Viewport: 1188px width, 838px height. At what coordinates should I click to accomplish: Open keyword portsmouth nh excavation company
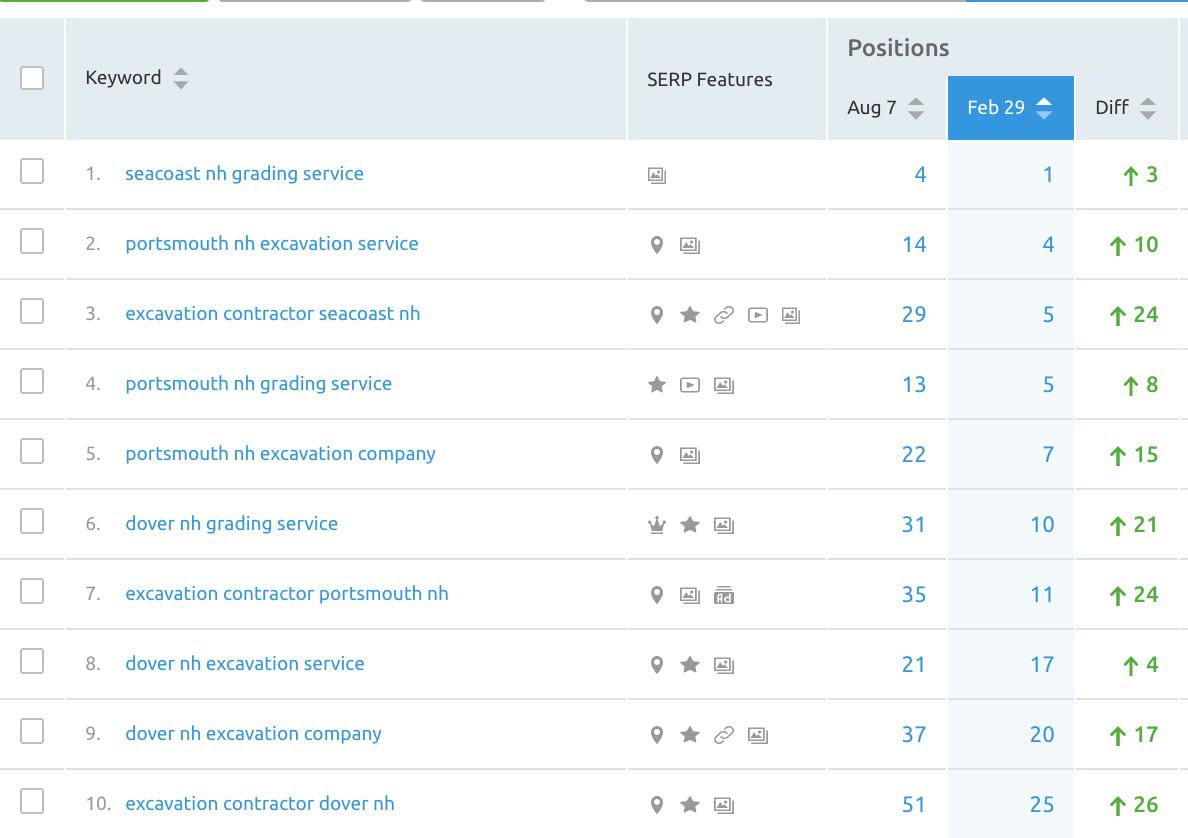click(x=280, y=453)
